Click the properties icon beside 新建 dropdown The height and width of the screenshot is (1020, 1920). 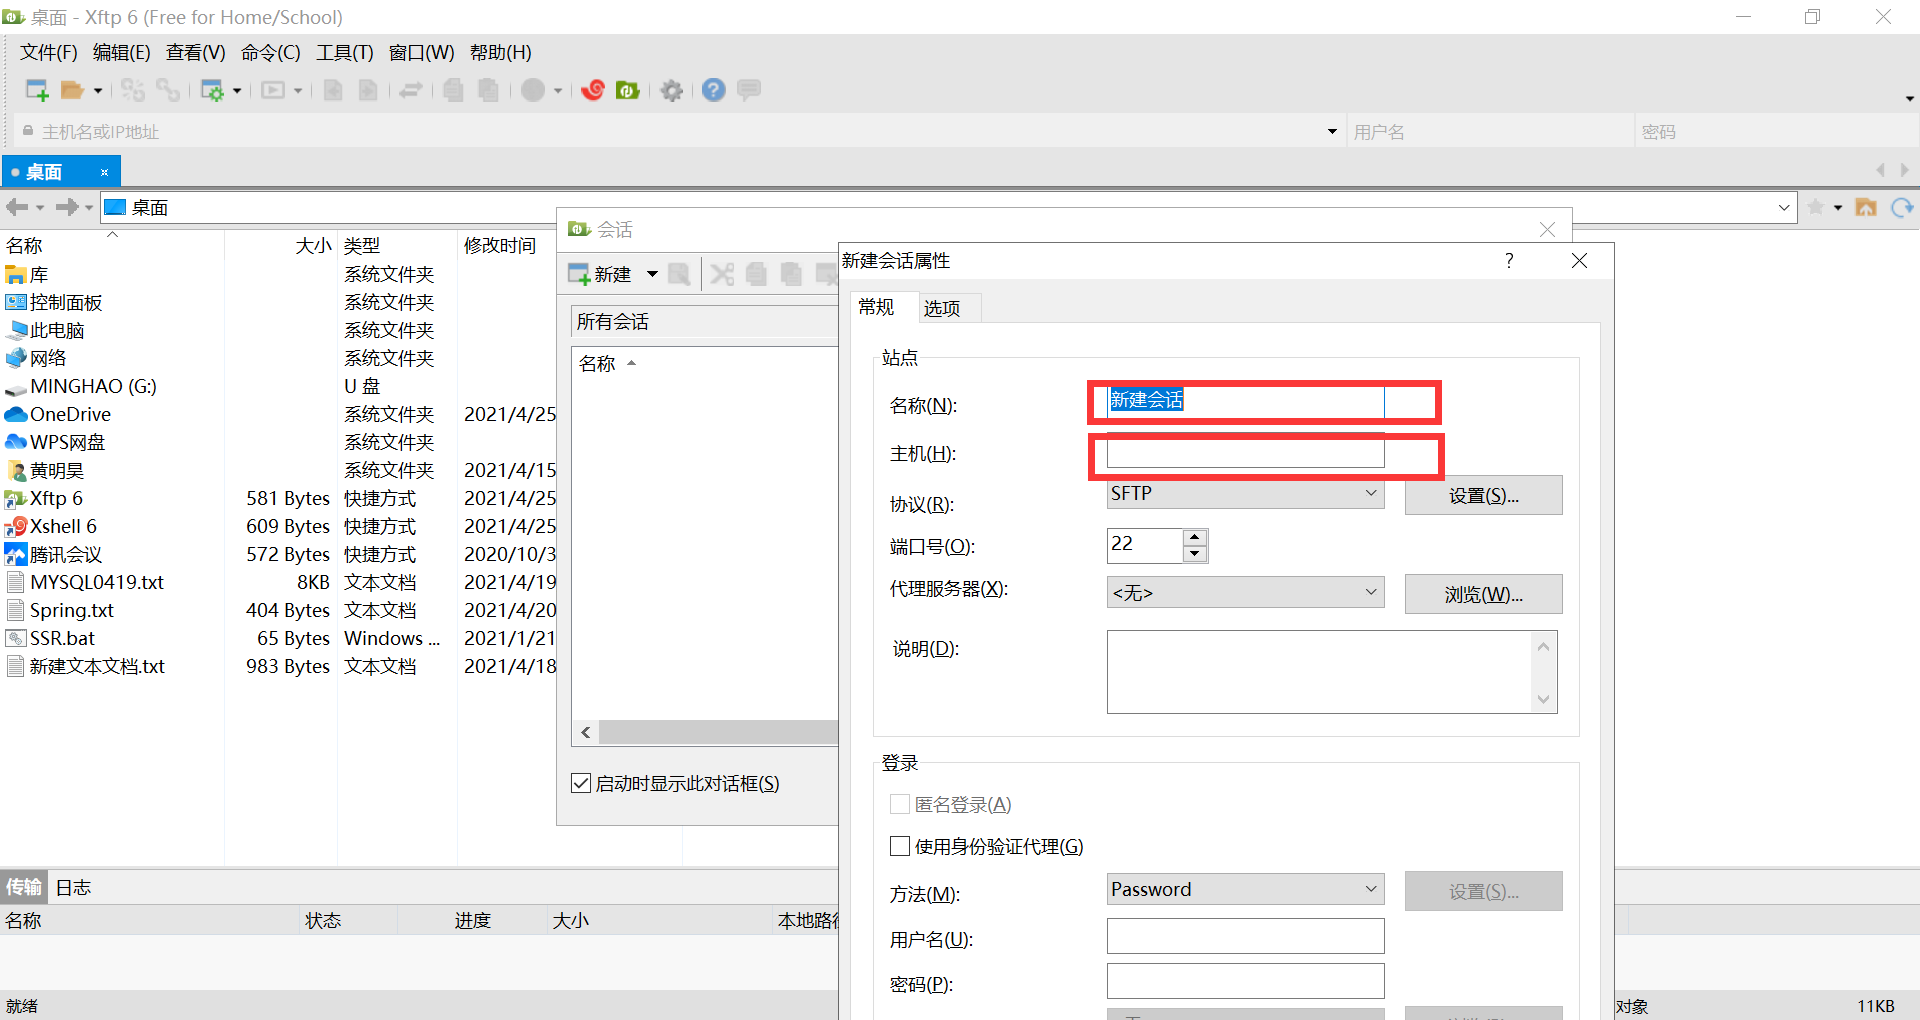(679, 274)
